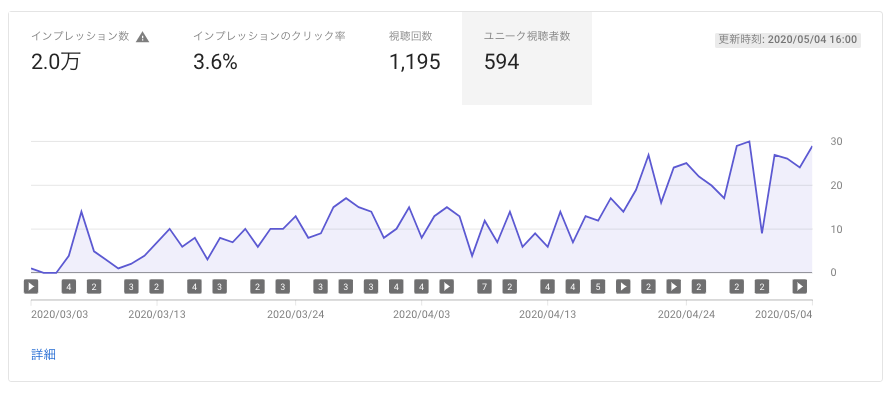Open the 詳細 link
Viewport: 896px width, 394px height.
pyautogui.click(x=43, y=354)
